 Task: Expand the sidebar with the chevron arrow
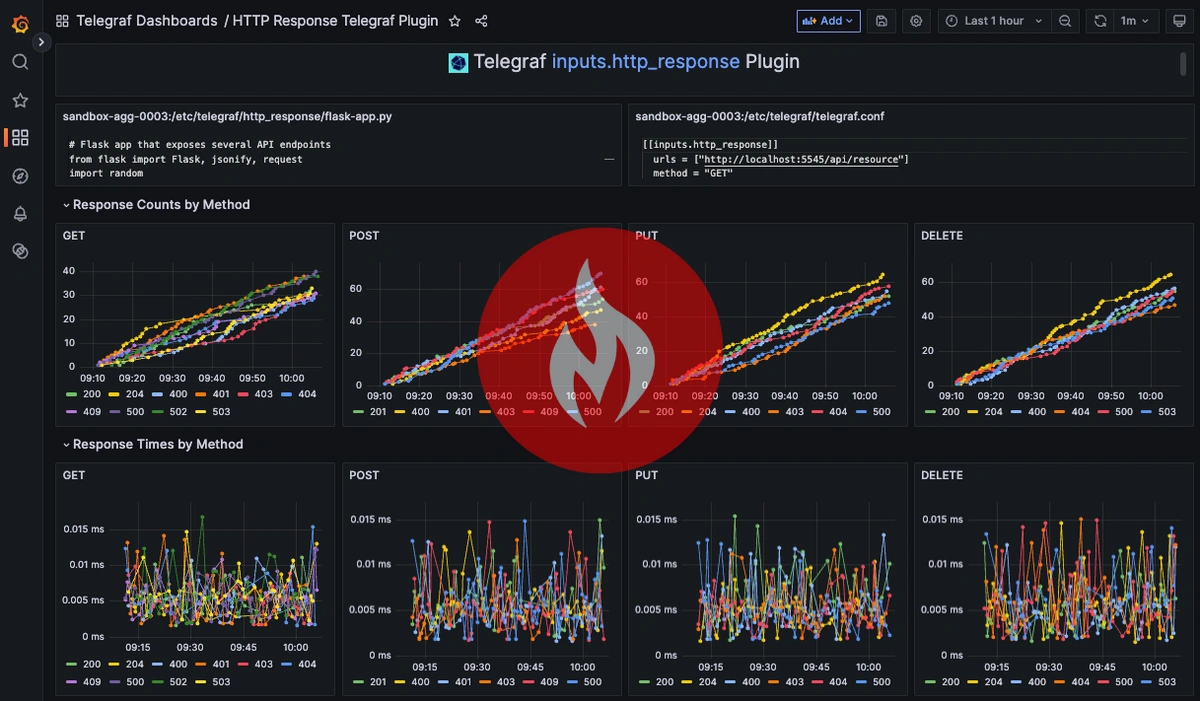41,42
